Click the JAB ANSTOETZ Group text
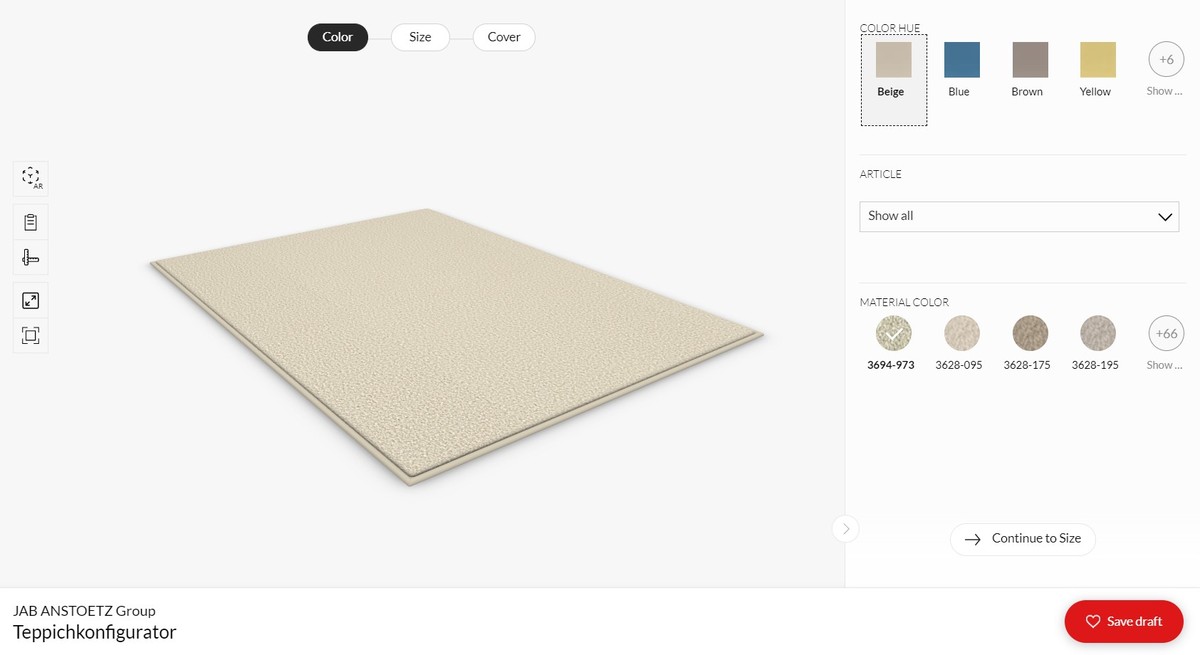This screenshot has height=655, width=1200. coord(84,610)
